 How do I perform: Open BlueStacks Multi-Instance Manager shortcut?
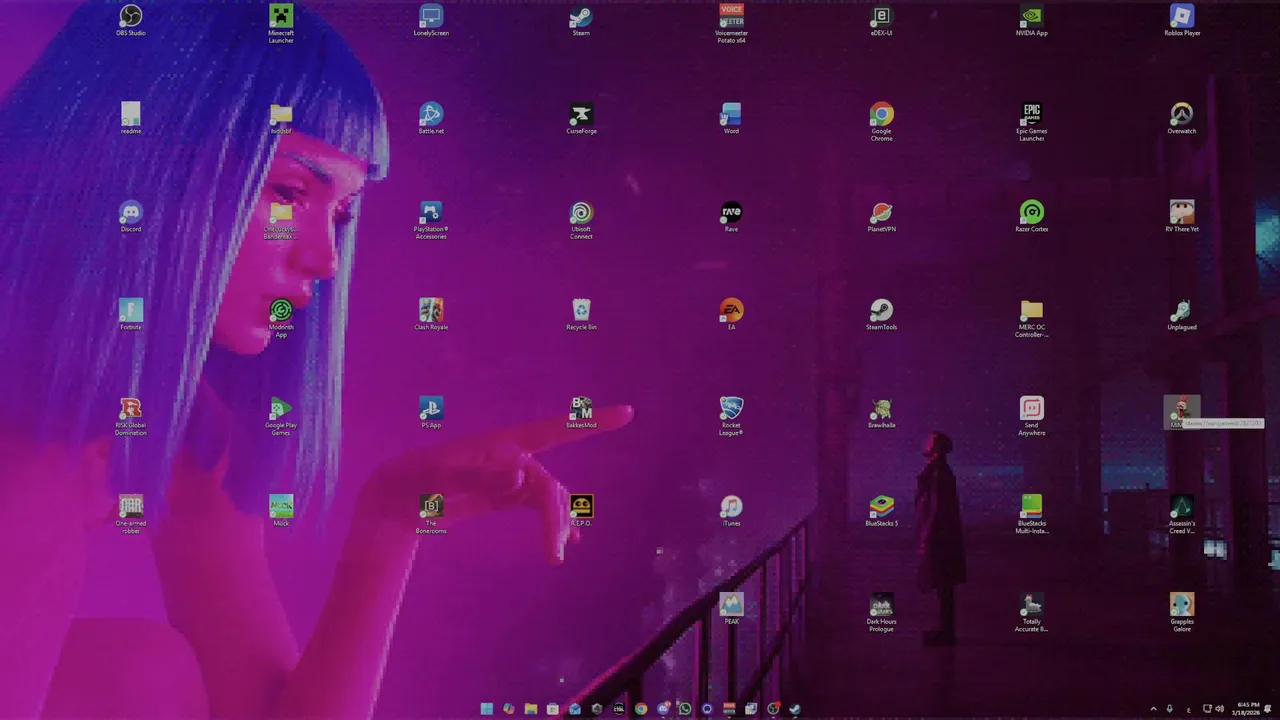pos(1031,514)
